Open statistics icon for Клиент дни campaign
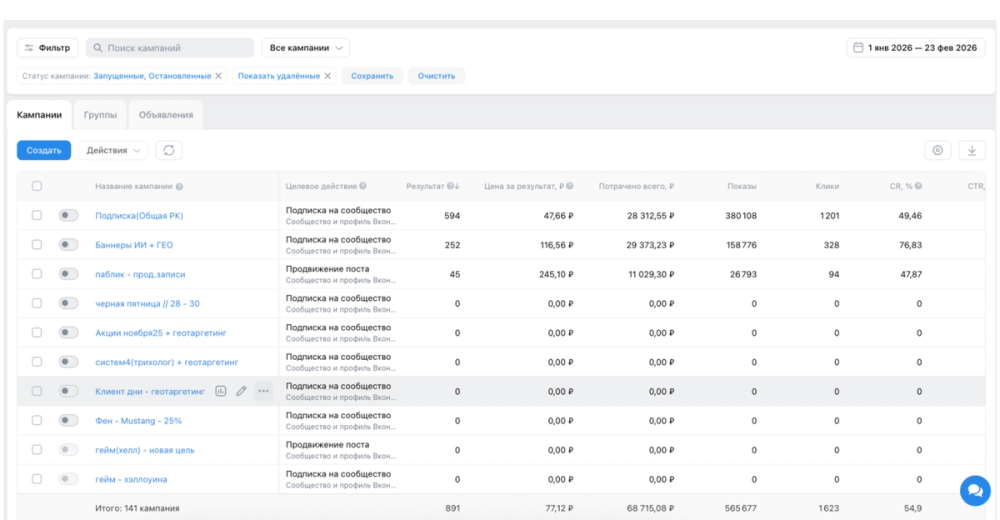This screenshot has height=520, width=1000. (221, 391)
